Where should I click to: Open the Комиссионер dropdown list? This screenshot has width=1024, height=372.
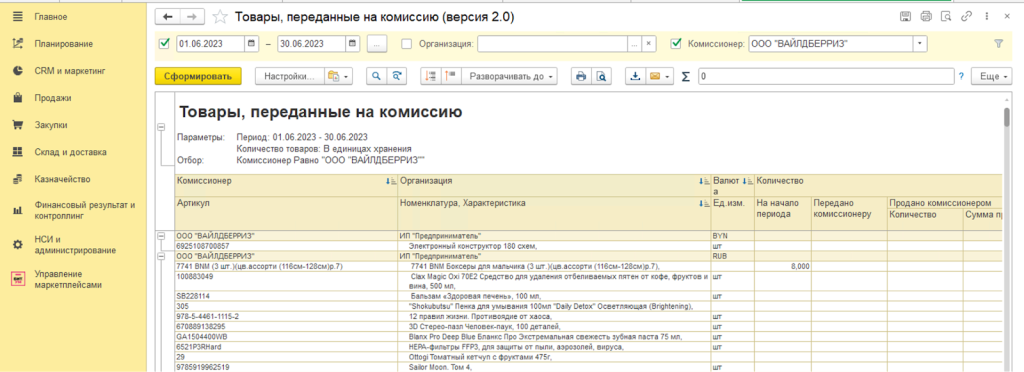click(x=920, y=44)
